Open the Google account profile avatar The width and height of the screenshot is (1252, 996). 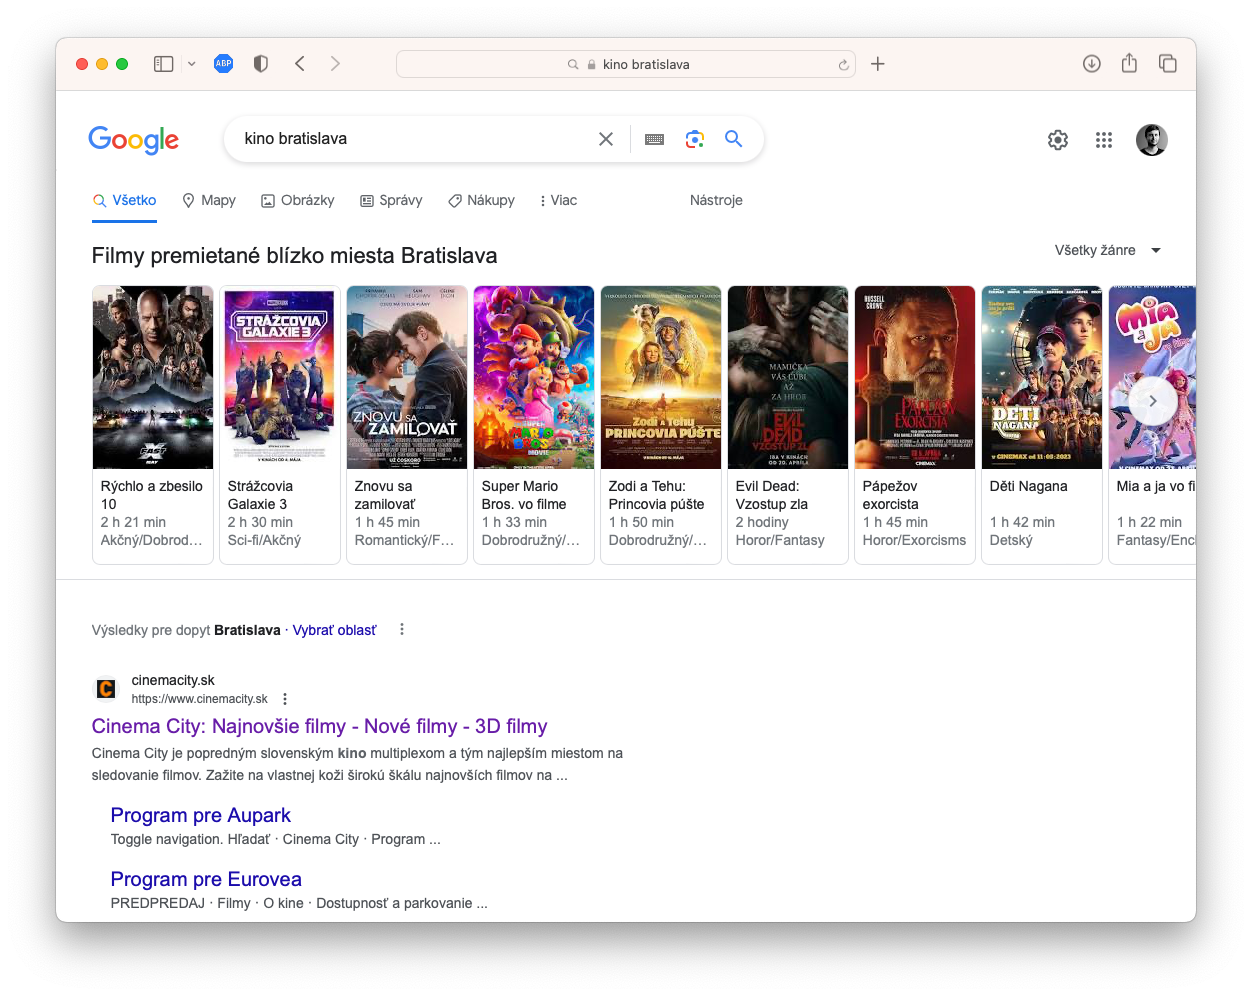(1152, 140)
